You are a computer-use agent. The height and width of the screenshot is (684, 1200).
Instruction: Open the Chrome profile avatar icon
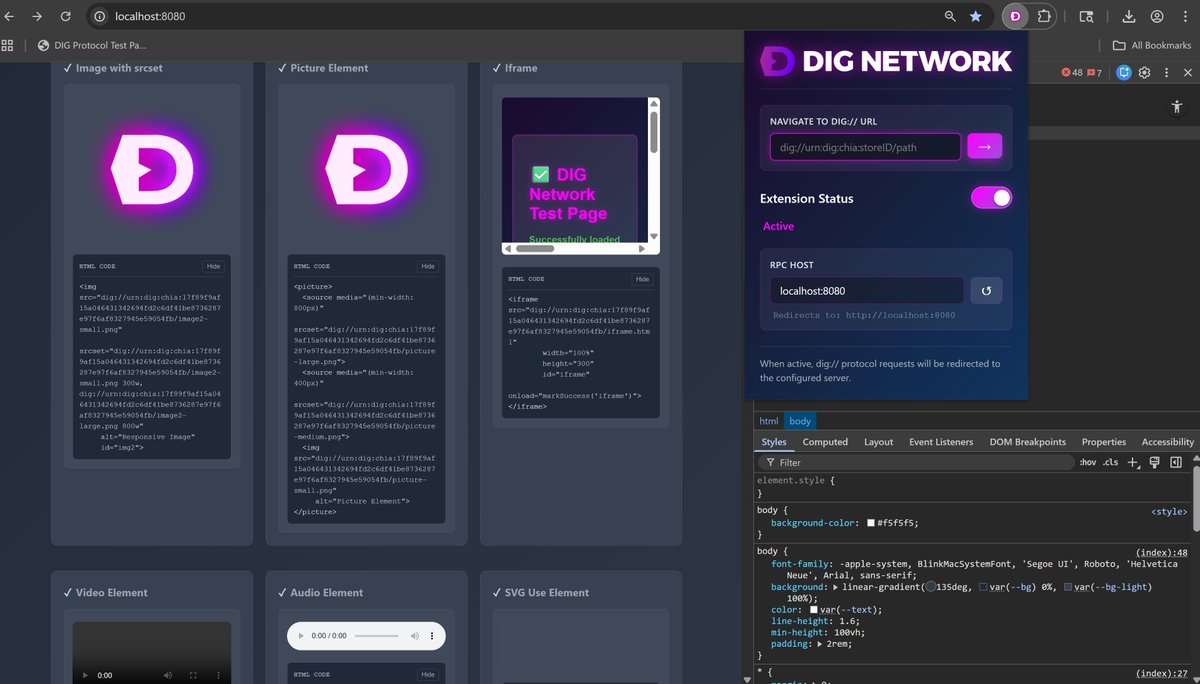pyautogui.click(x=1157, y=17)
